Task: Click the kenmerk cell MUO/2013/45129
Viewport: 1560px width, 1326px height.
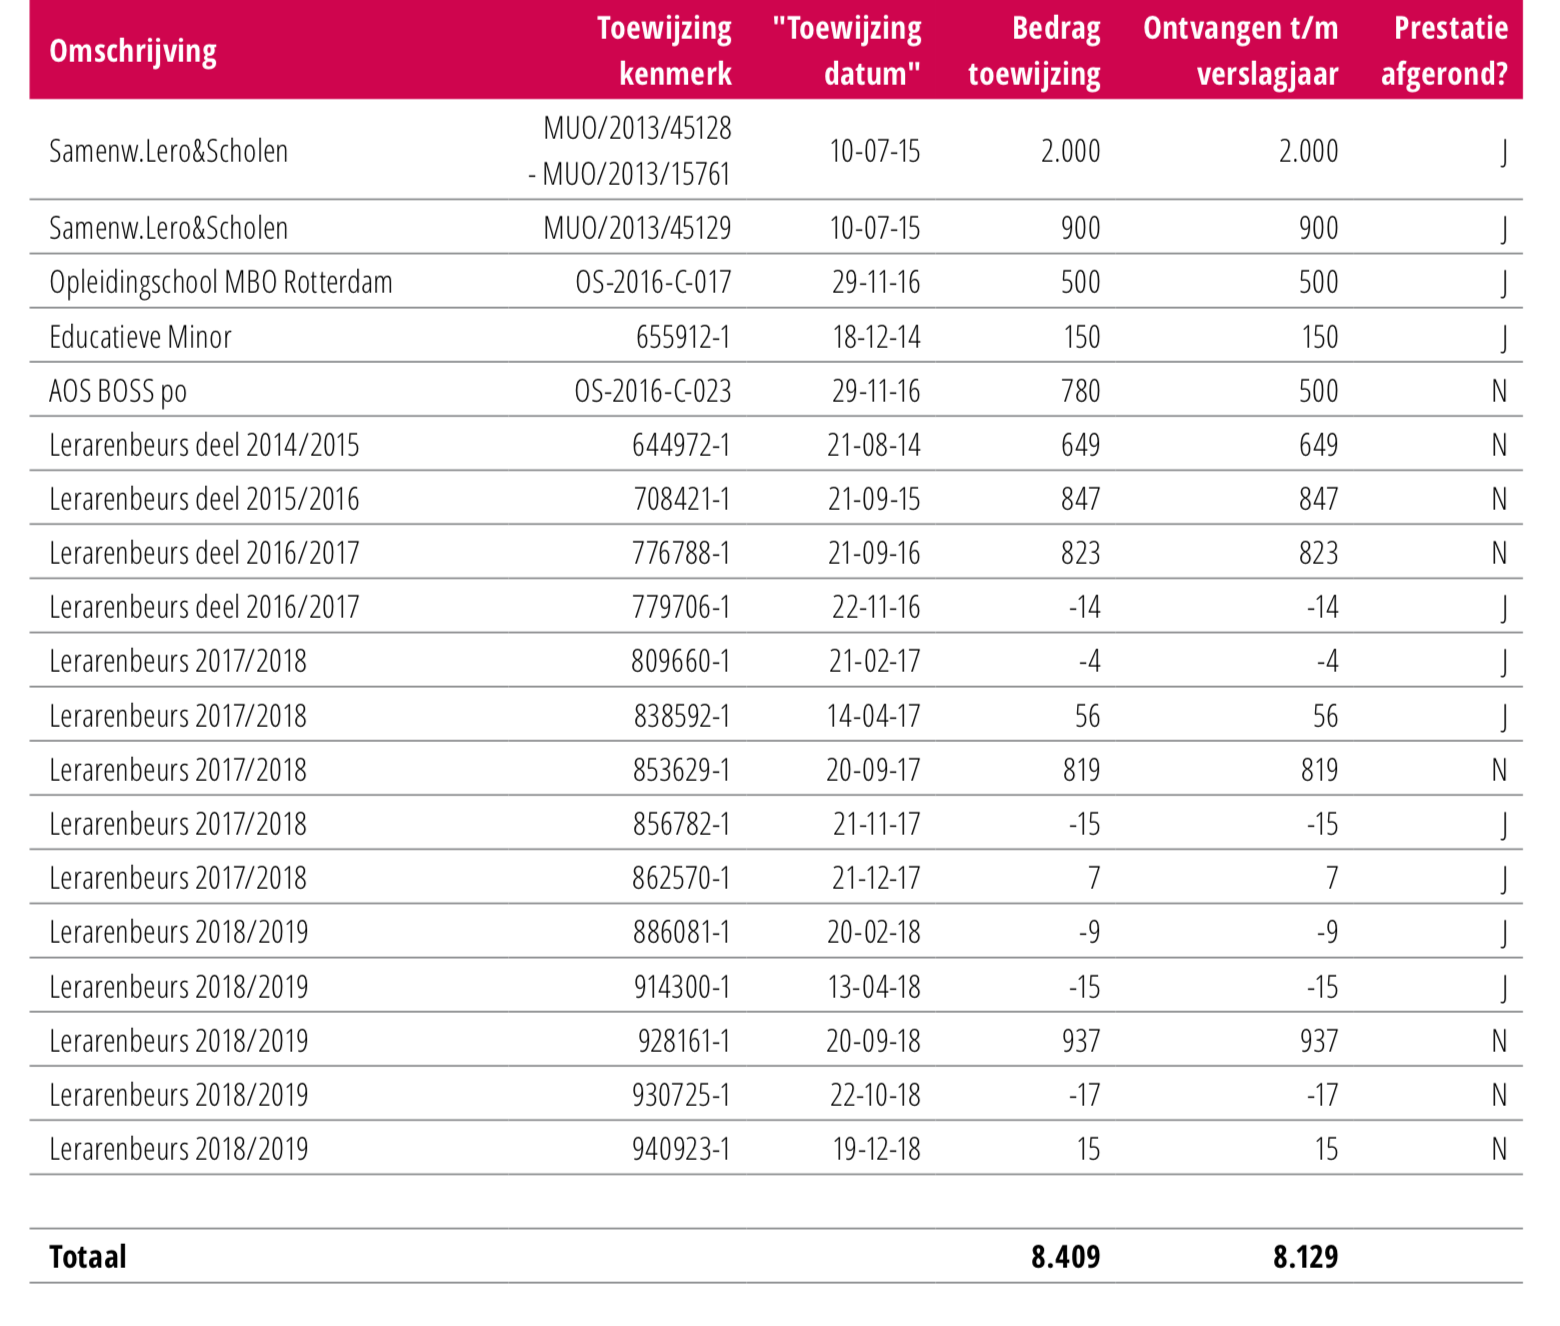Action: coord(637,228)
